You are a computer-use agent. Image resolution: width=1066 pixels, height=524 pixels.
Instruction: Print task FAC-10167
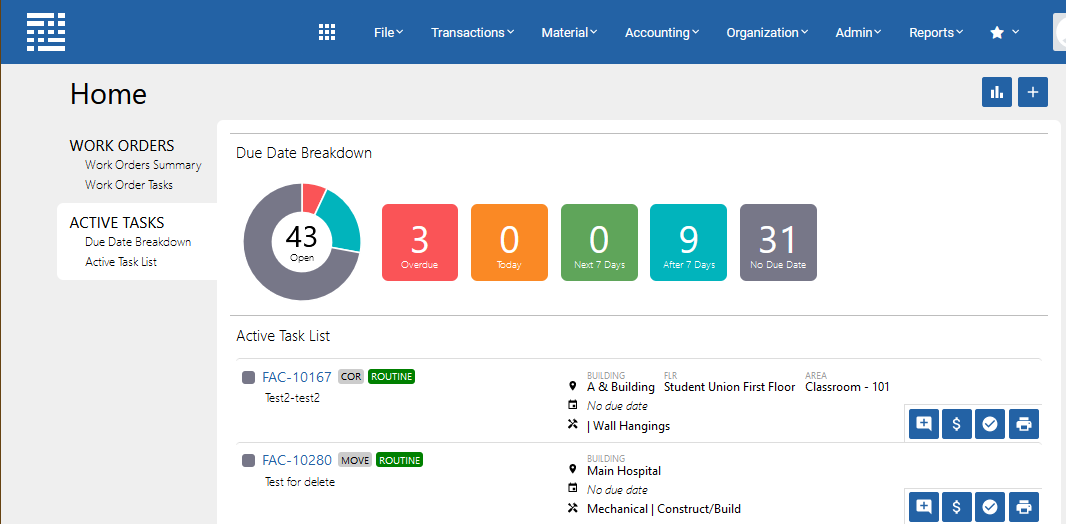click(x=1023, y=424)
